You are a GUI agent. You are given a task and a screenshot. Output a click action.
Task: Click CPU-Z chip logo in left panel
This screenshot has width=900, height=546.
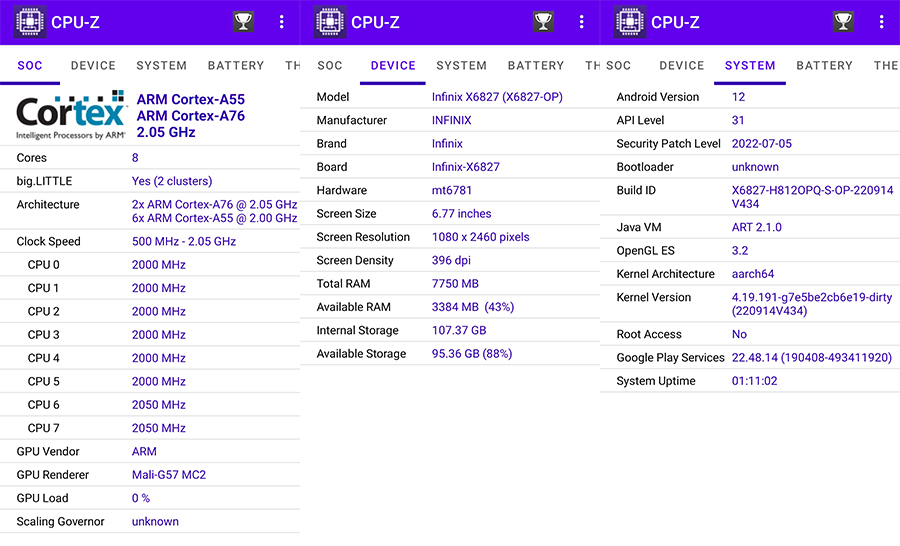point(30,22)
